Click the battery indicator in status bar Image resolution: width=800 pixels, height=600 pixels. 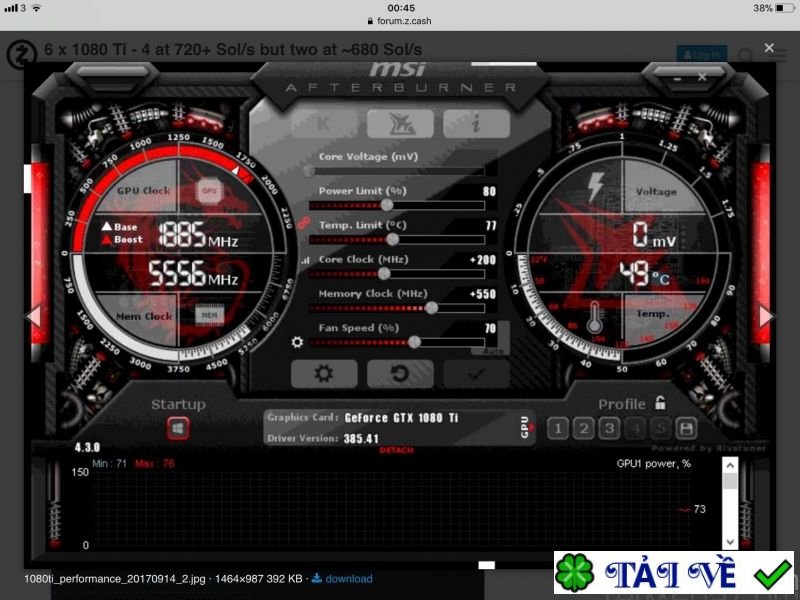785,8
